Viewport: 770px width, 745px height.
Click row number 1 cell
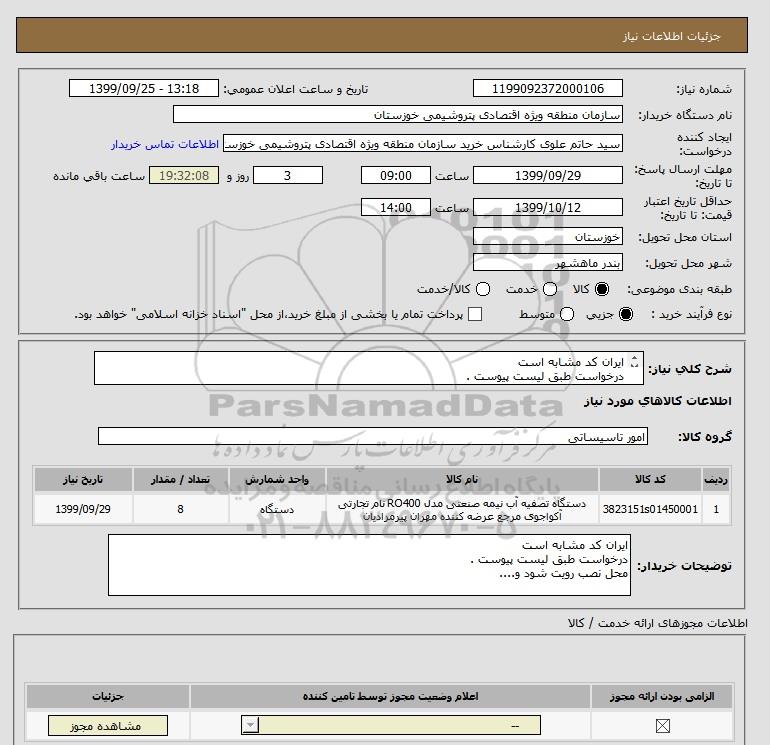(716, 509)
